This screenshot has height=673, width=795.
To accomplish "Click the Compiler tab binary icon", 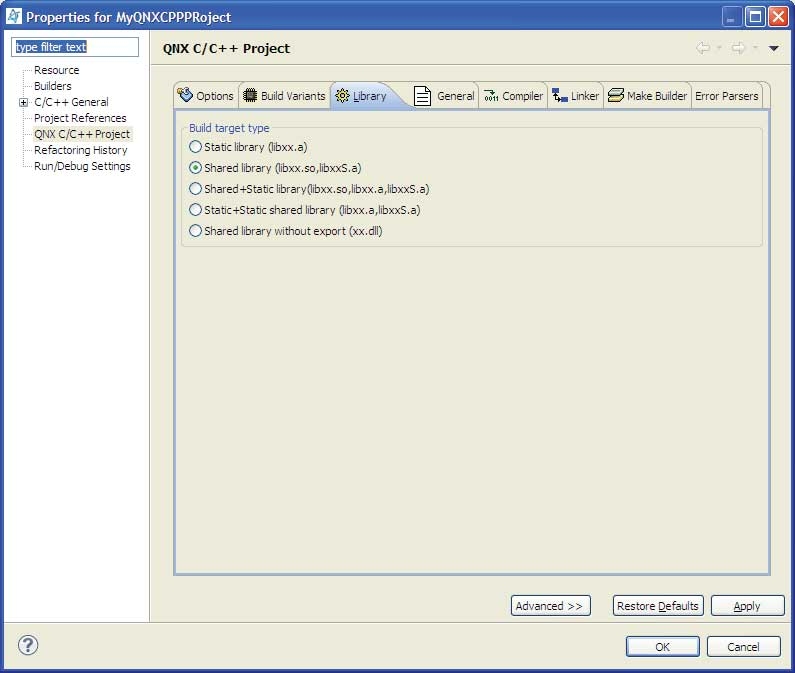I will click(491, 96).
